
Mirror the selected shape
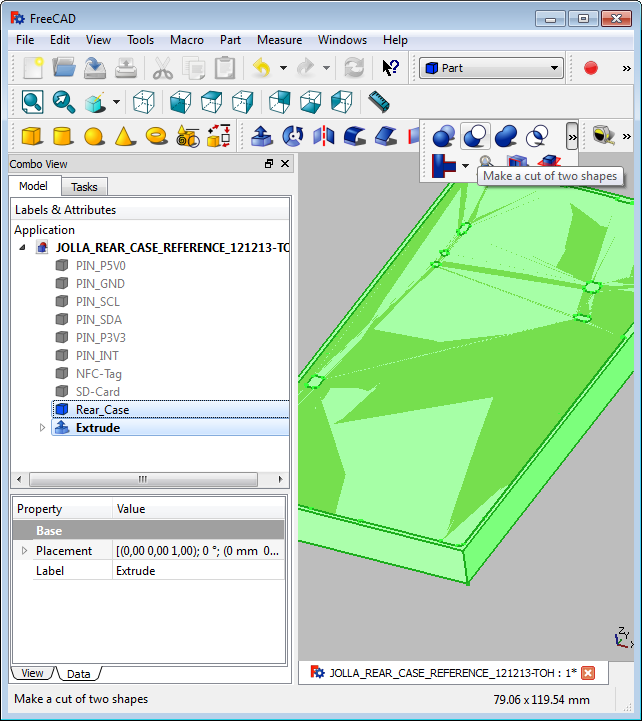click(x=324, y=136)
